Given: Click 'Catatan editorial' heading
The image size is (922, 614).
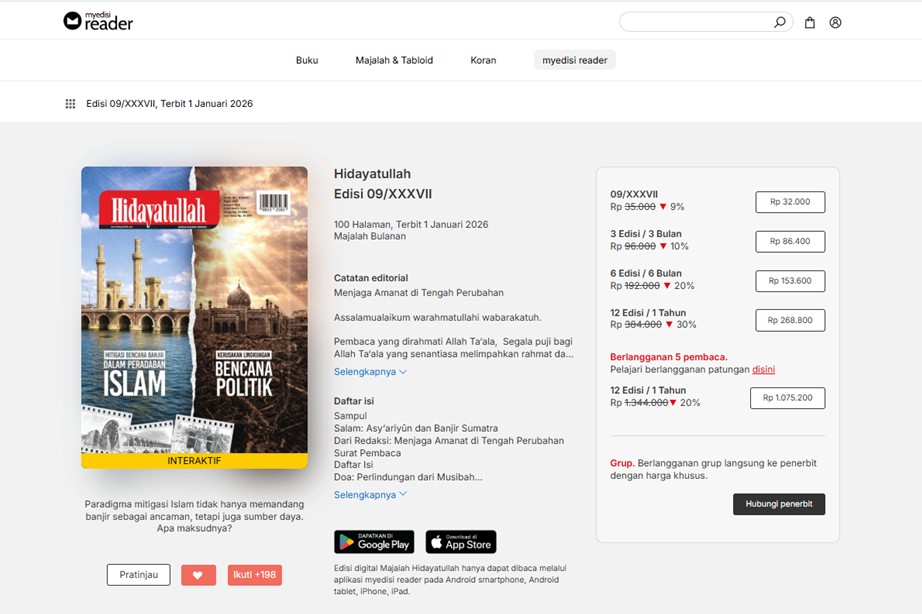Looking at the screenshot, I should coord(371,278).
